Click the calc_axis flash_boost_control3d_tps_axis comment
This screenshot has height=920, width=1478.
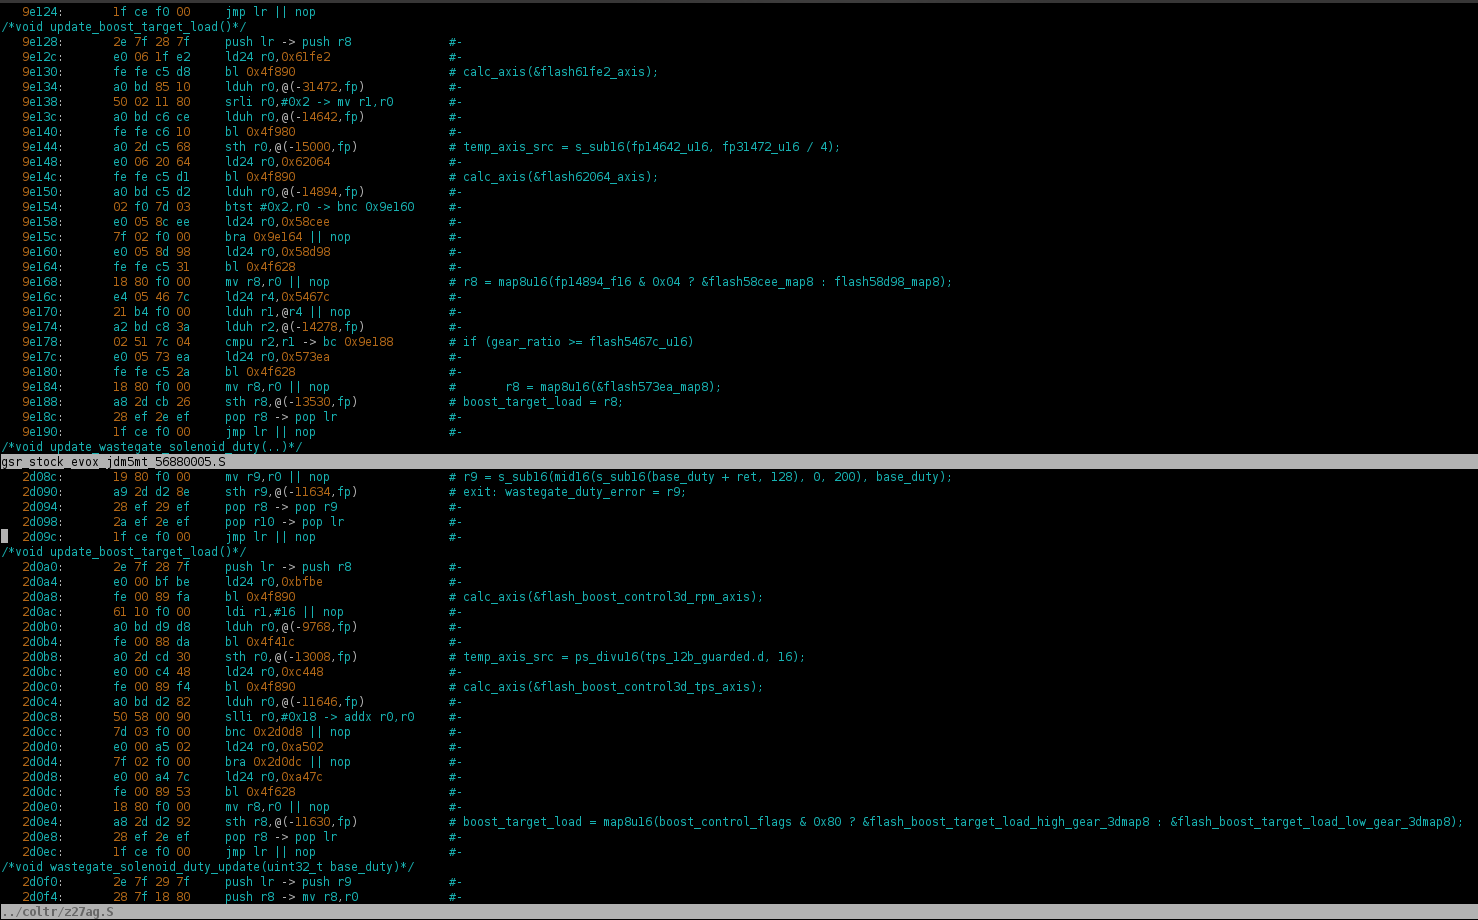tap(612, 687)
